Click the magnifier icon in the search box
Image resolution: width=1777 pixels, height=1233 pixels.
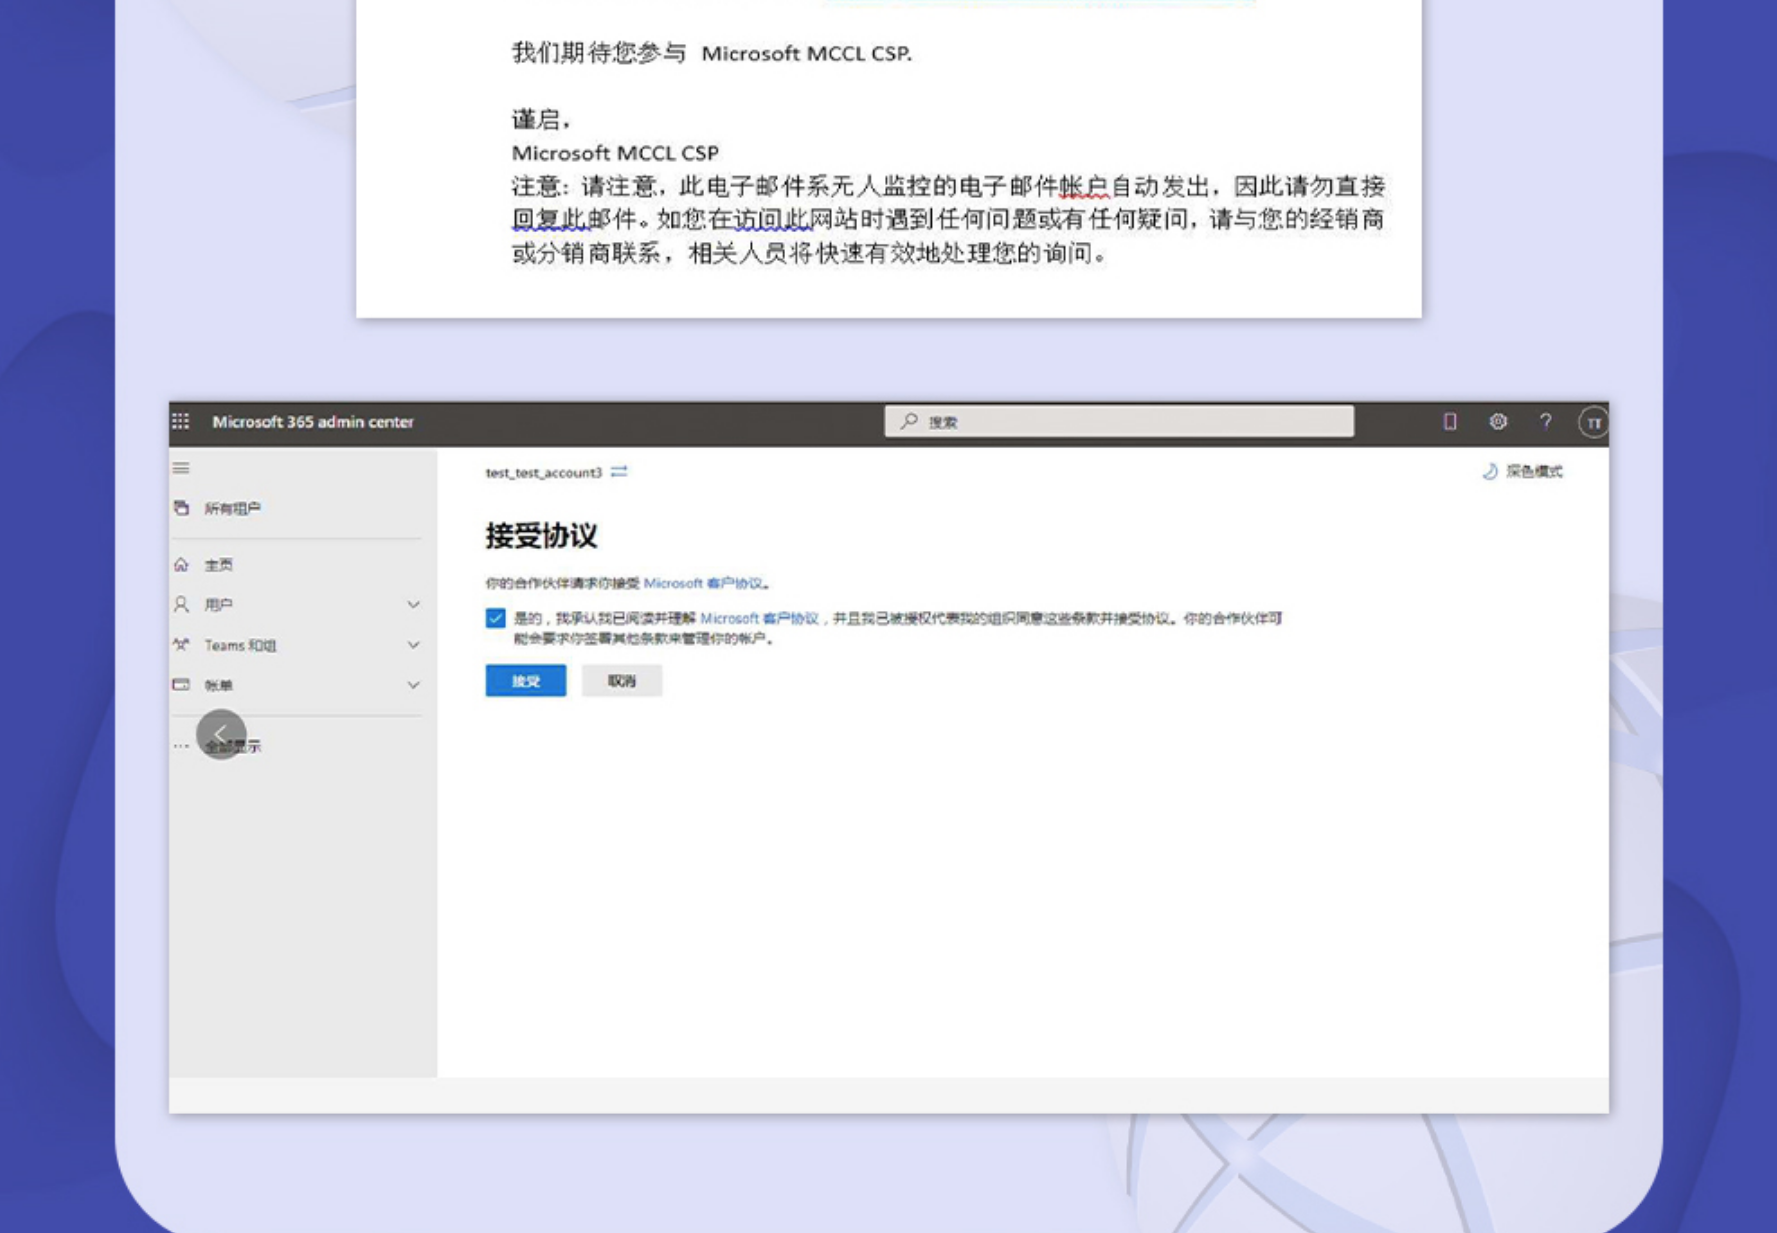909,421
